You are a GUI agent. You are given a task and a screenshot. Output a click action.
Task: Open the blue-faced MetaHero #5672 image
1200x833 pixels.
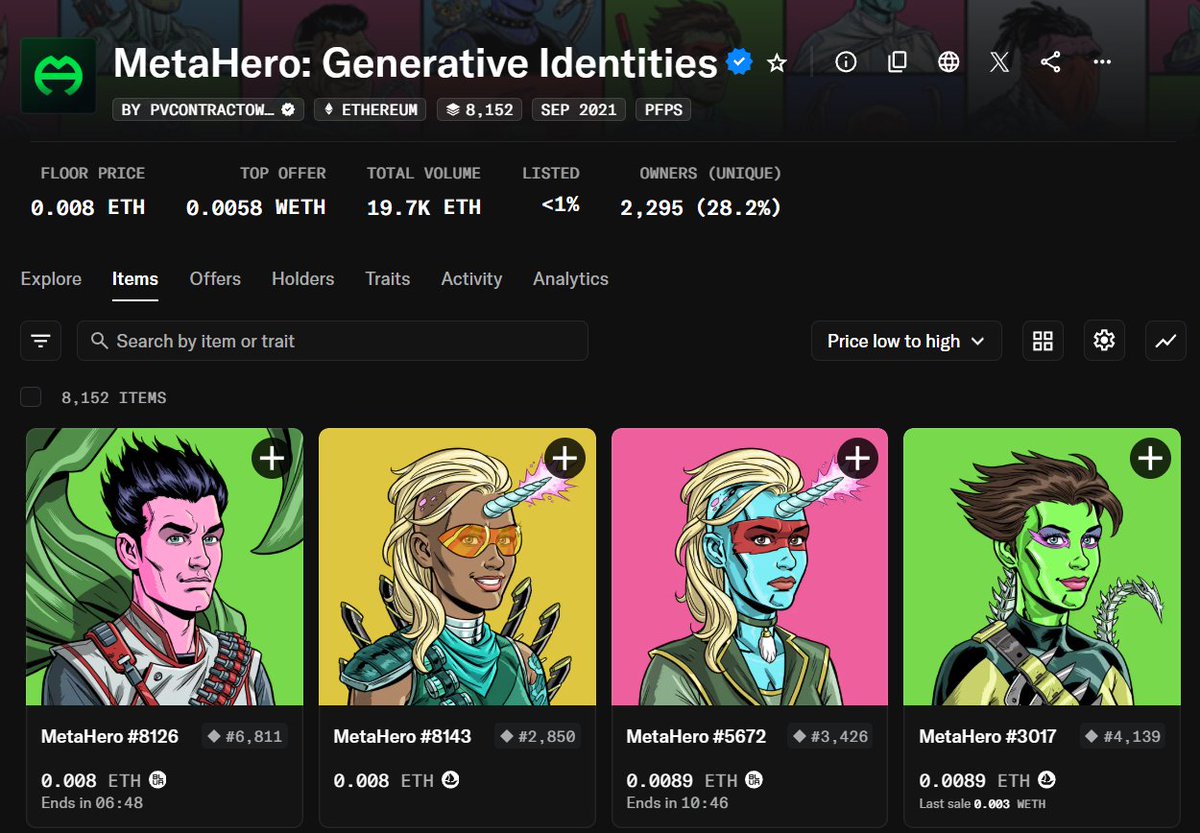749,567
